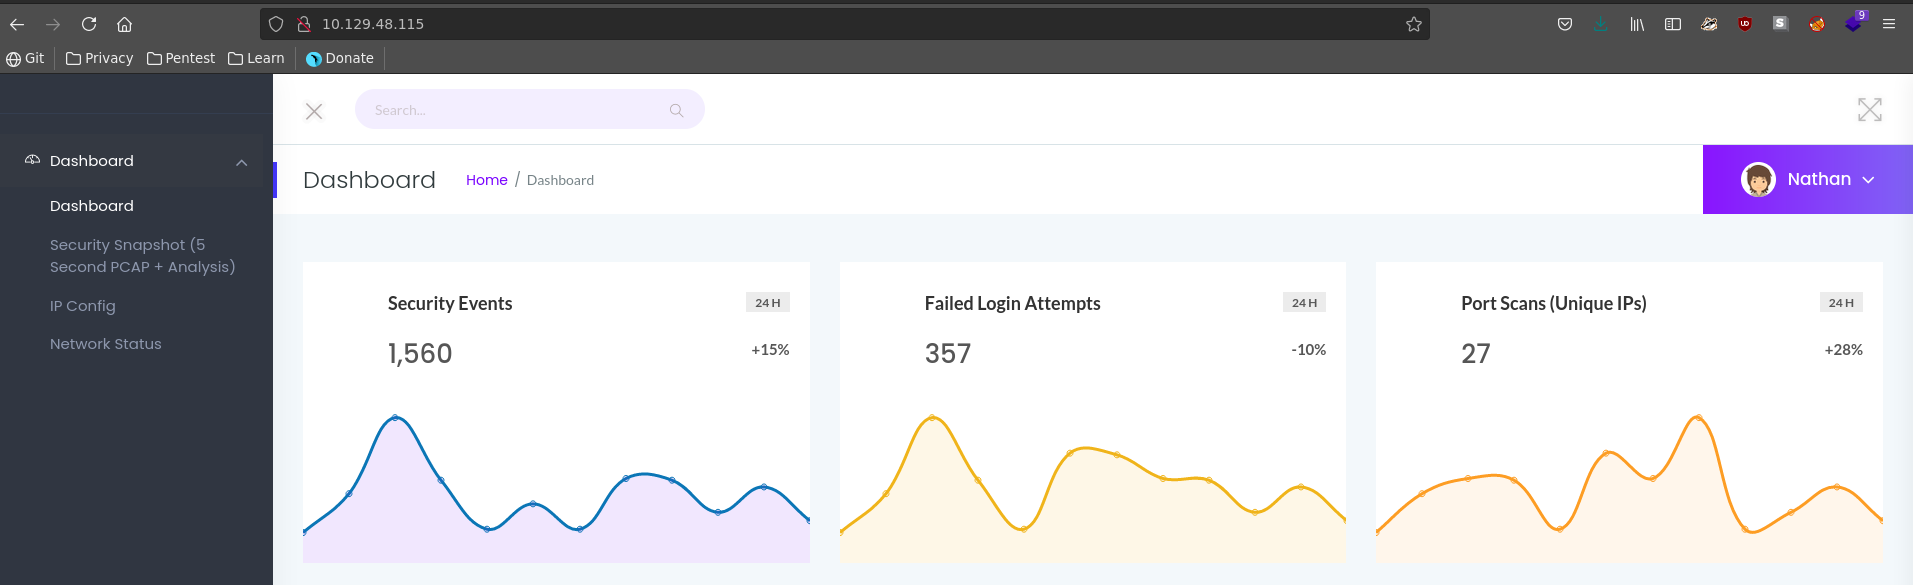Open the Firefox hamburger menu
The image size is (1913, 585).
pyautogui.click(x=1888, y=24)
